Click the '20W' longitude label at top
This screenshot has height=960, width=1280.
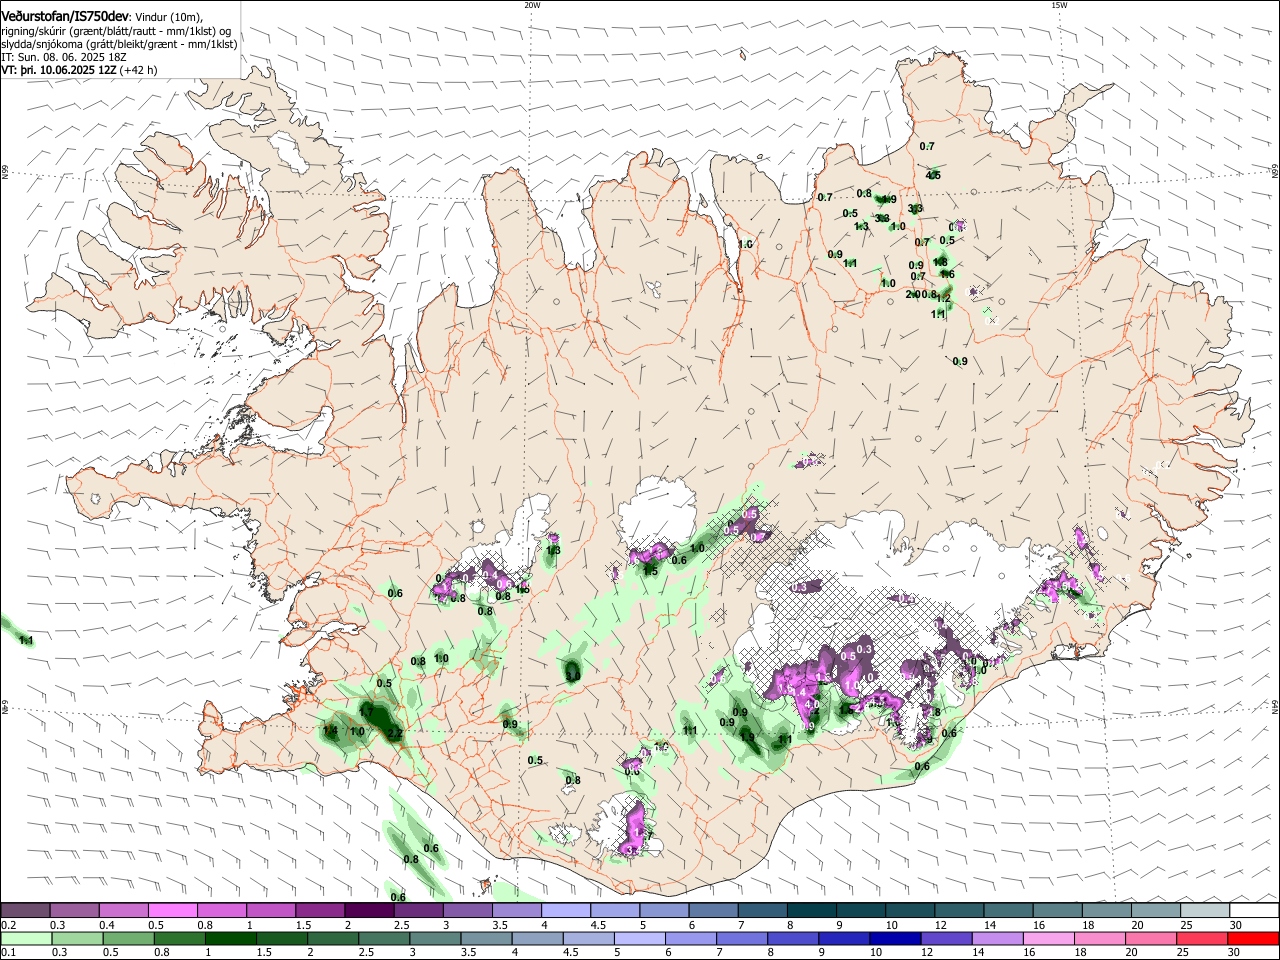click(532, 5)
